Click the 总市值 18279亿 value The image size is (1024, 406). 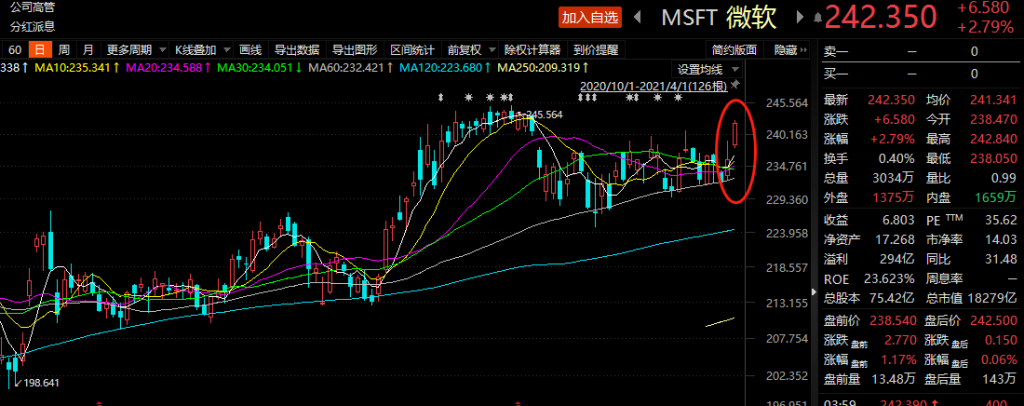coord(992,298)
